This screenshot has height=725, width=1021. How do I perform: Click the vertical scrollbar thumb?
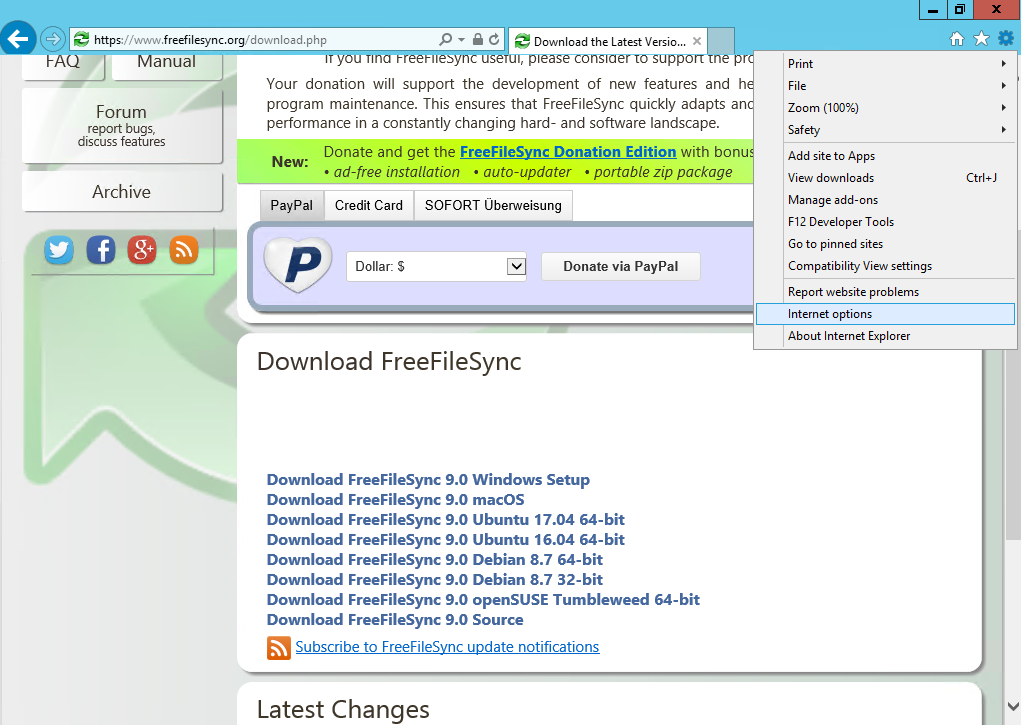click(x=1013, y=443)
